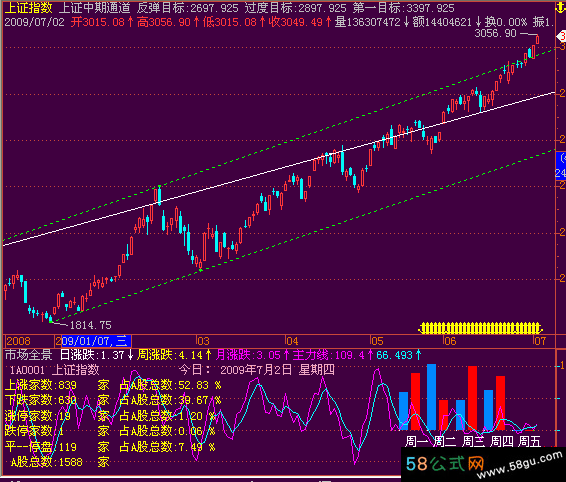This screenshot has height=482, width=566.
Task: Click the 占A股总数:1.20 % figure
Action: pos(167,416)
